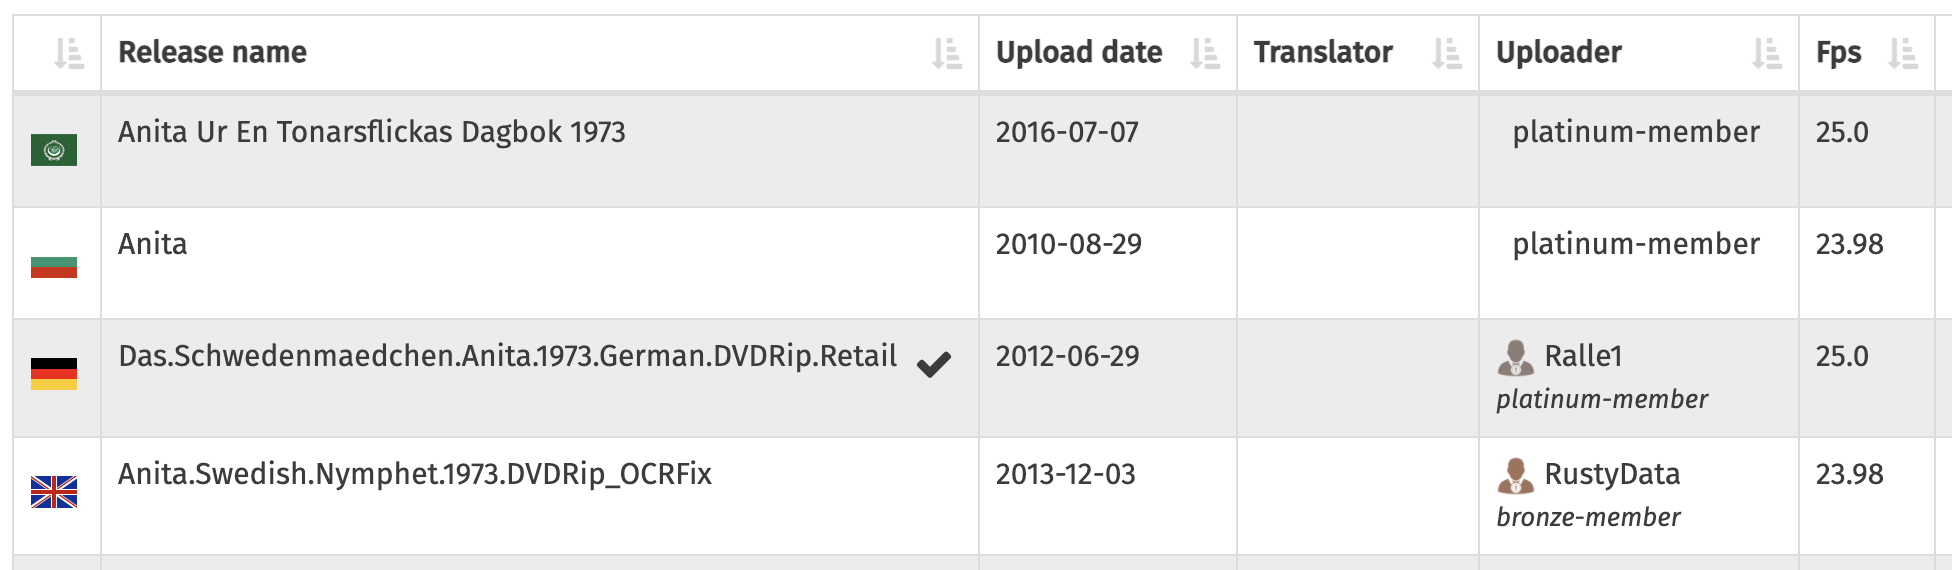Sort by Upload date using its sort arrow
This screenshot has height=570, width=1952.
pyautogui.click(x=1205, y=53)
